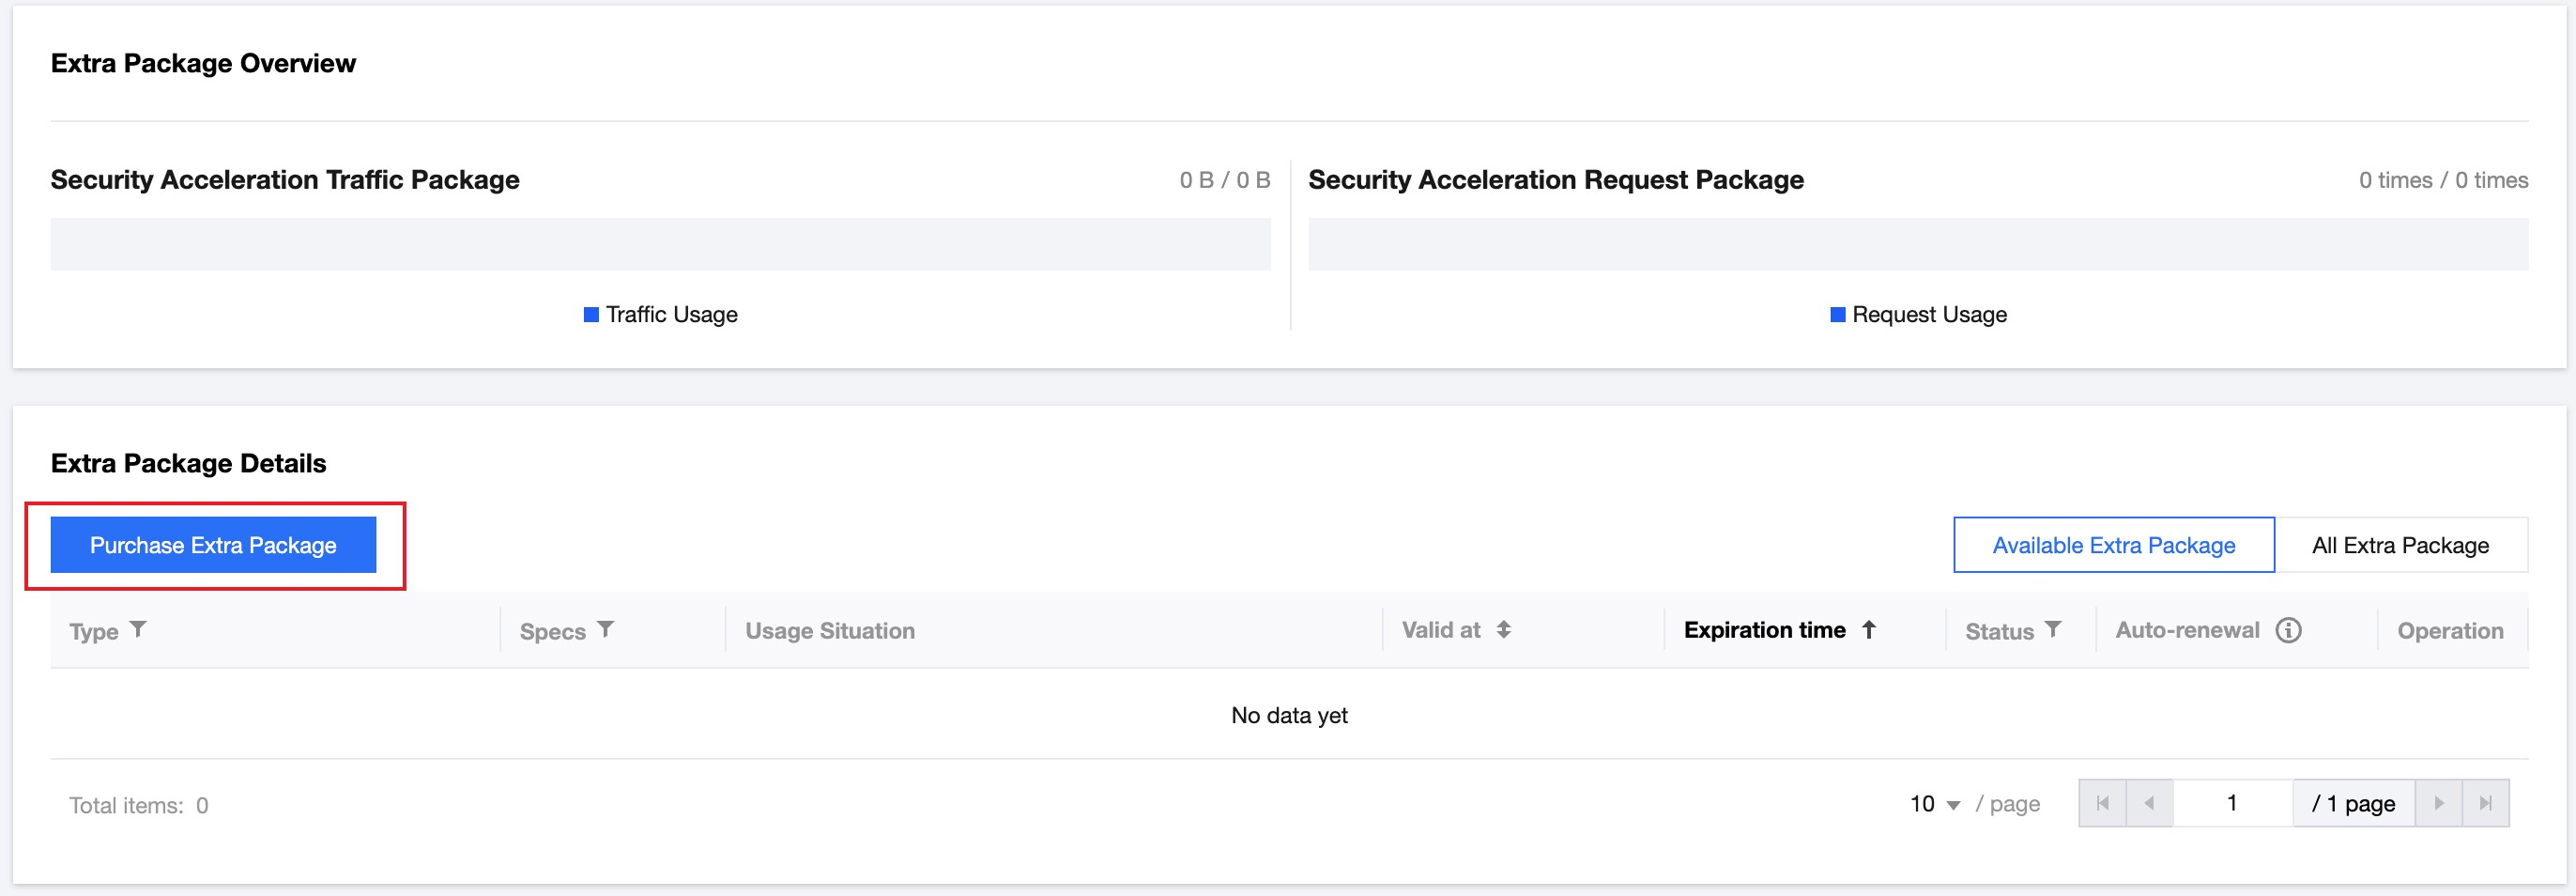Filter the Specs column
2576x896 pixels.
tap(605, 629)
